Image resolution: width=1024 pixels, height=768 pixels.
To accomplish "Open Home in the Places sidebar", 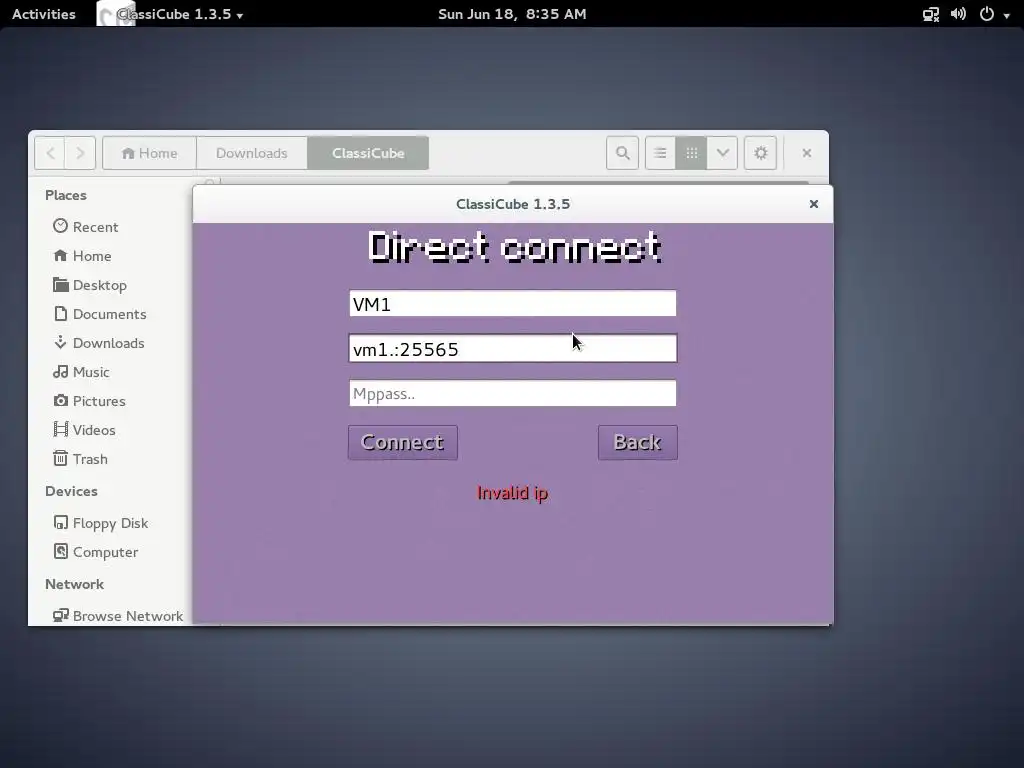I will 82,255.
